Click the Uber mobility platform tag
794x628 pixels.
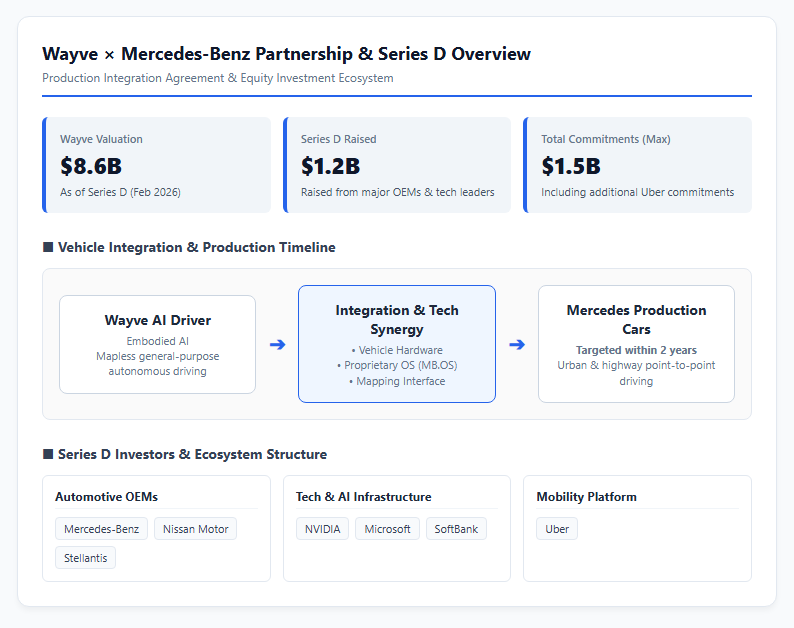(x=557, y=529)
